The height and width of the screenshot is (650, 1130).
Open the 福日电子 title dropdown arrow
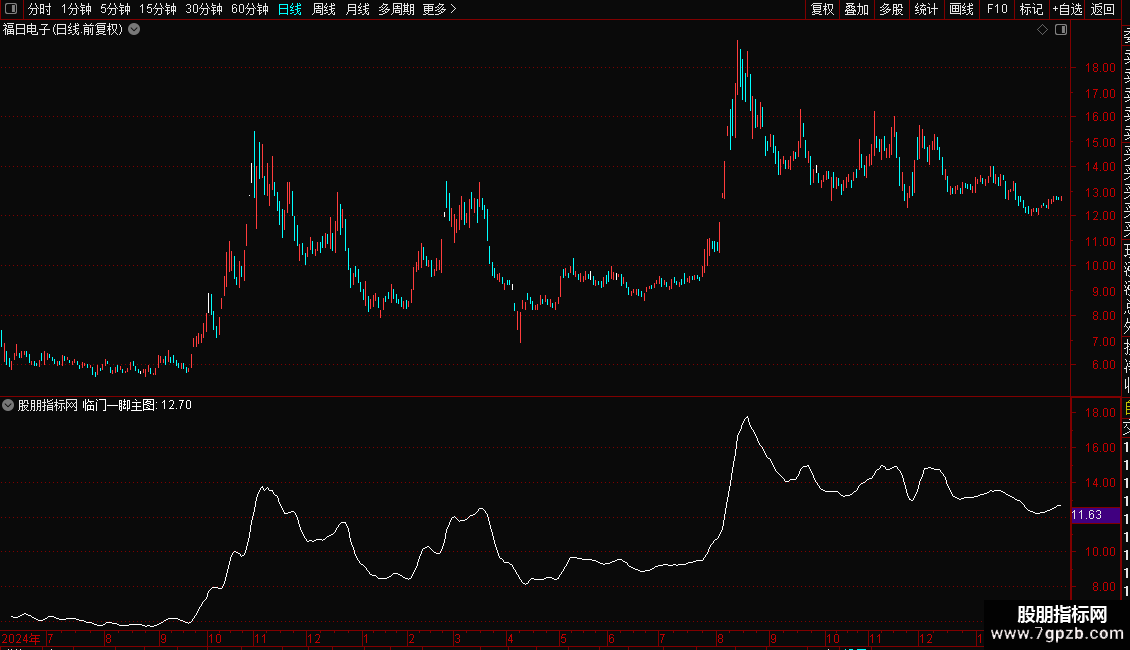point(134,30)
